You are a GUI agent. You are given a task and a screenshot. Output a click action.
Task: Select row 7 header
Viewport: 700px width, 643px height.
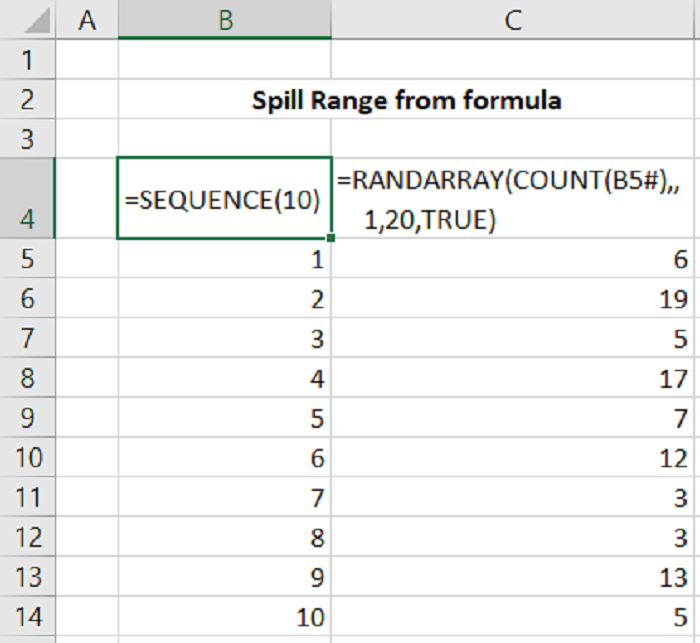28,338
